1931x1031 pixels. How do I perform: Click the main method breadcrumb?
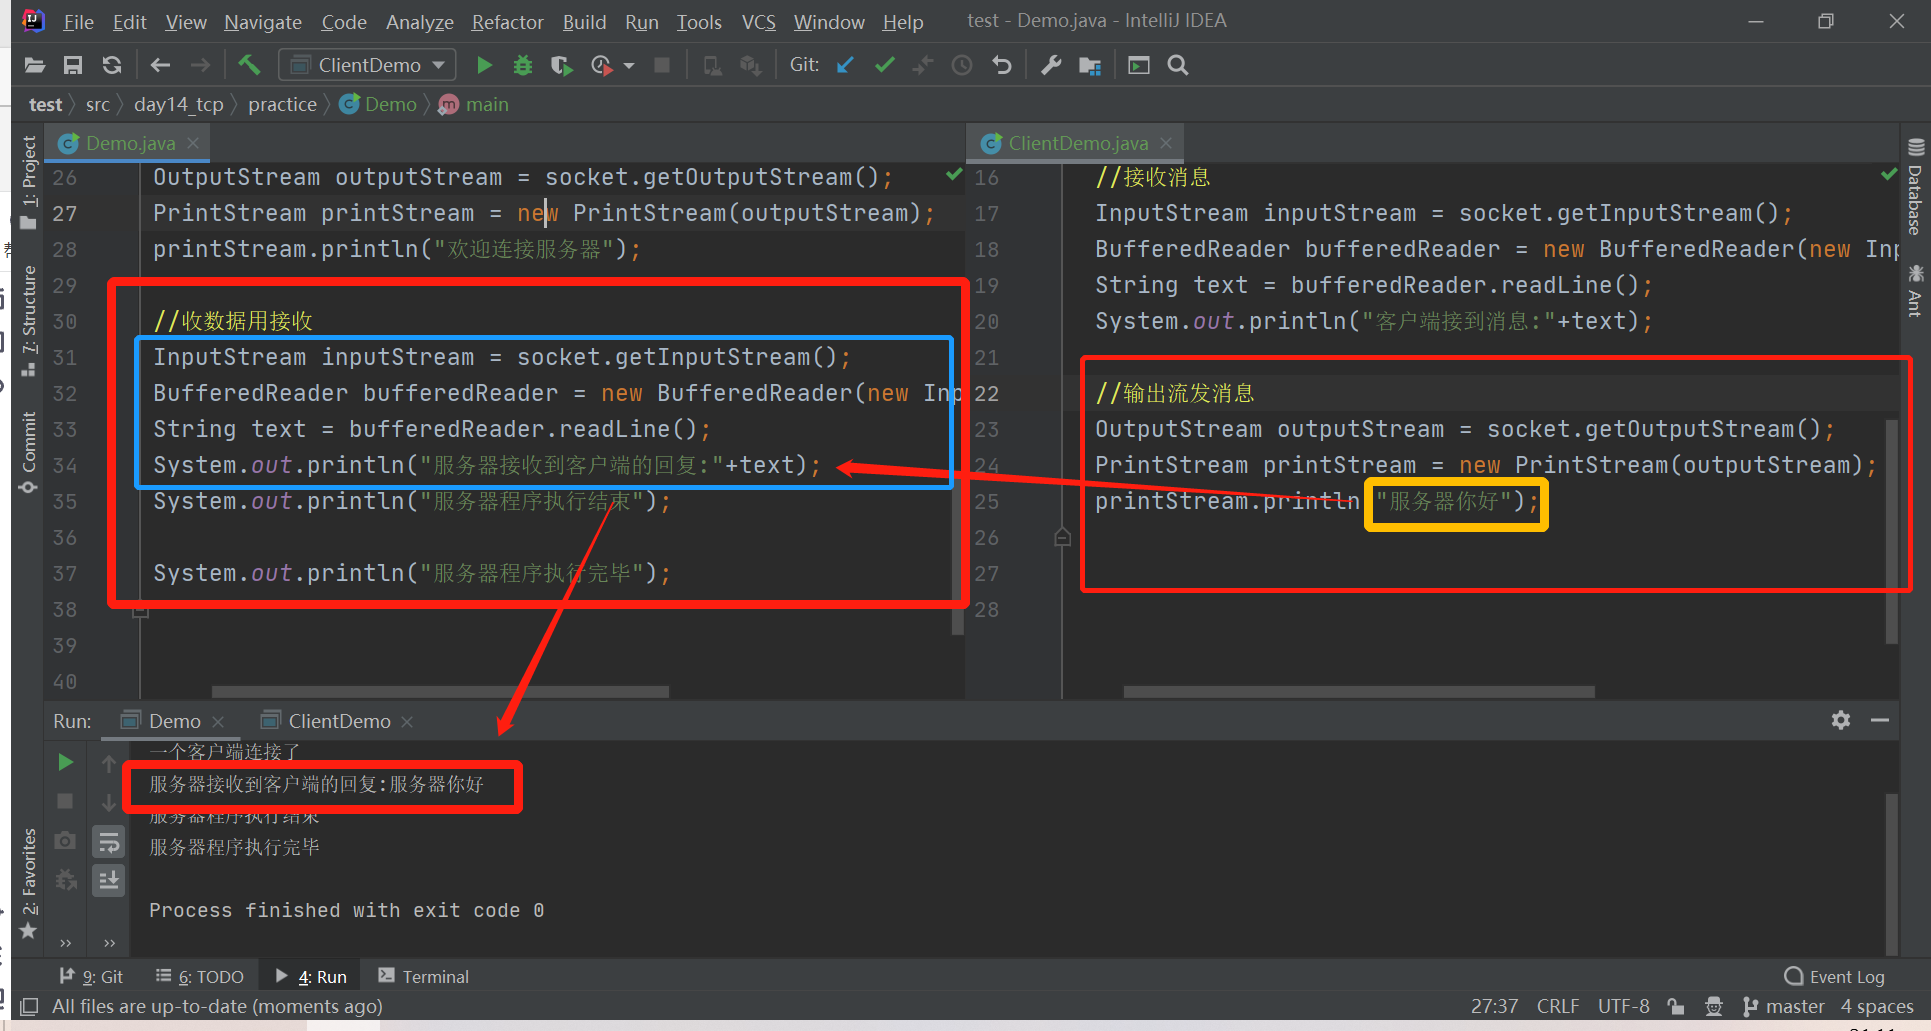pos(474,104)
